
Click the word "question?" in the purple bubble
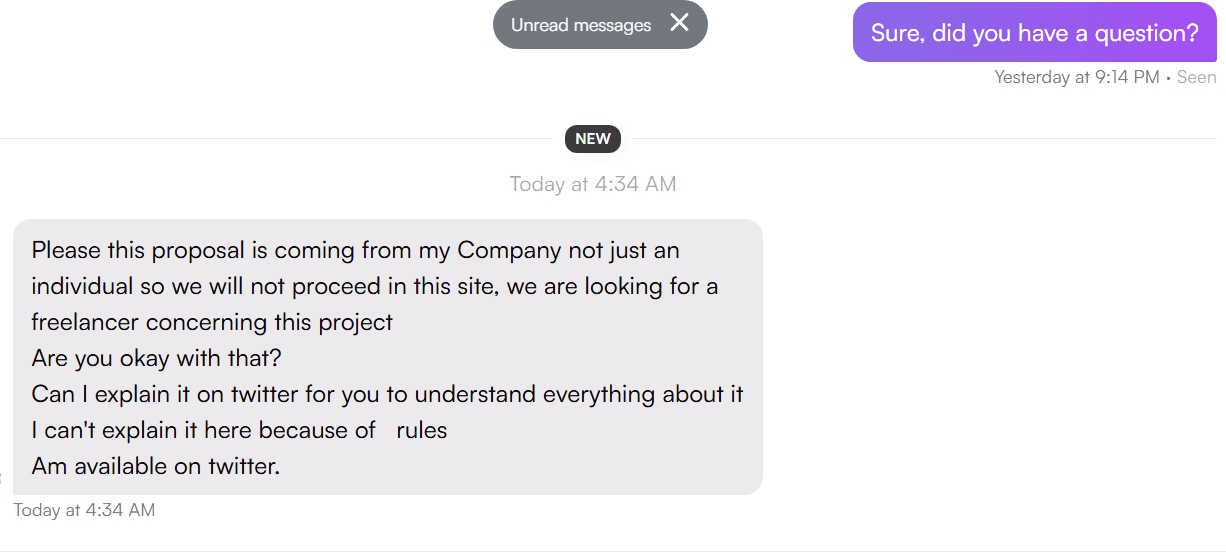1147,32
